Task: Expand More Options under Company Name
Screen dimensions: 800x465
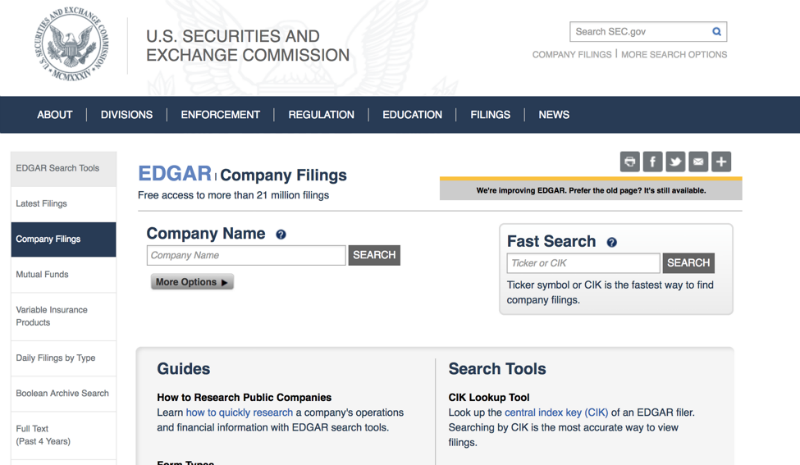Action: click(x=192, y=282)
